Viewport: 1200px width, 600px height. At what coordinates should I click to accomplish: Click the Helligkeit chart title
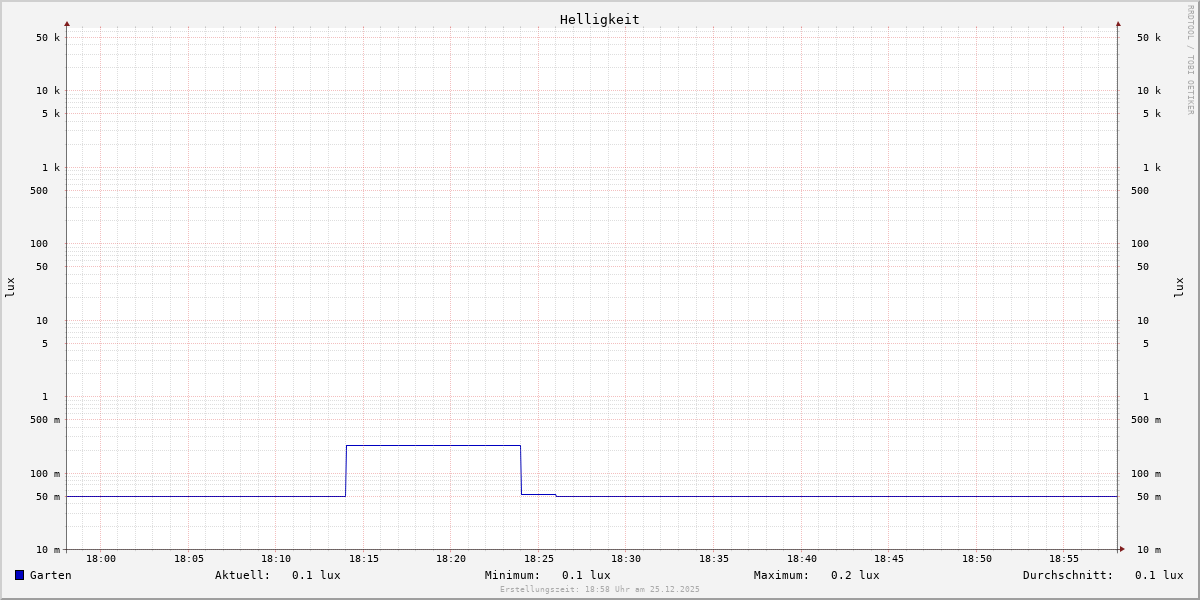tap(600, 19)
